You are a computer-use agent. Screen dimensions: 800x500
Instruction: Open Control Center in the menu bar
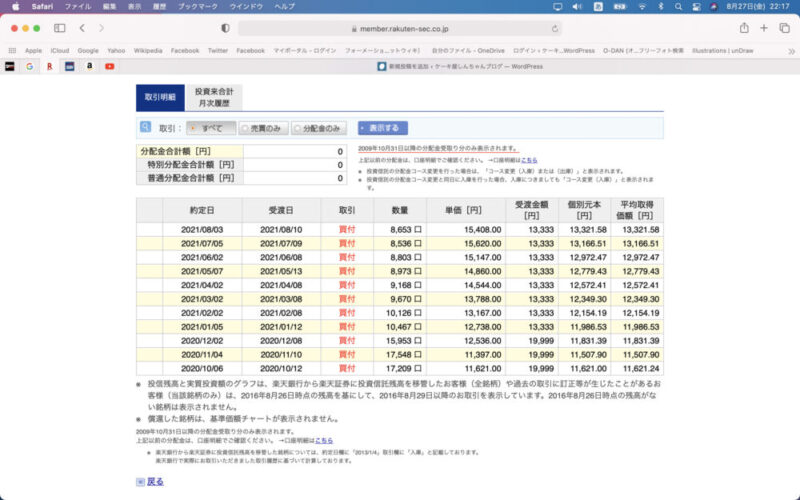[696, 7]
